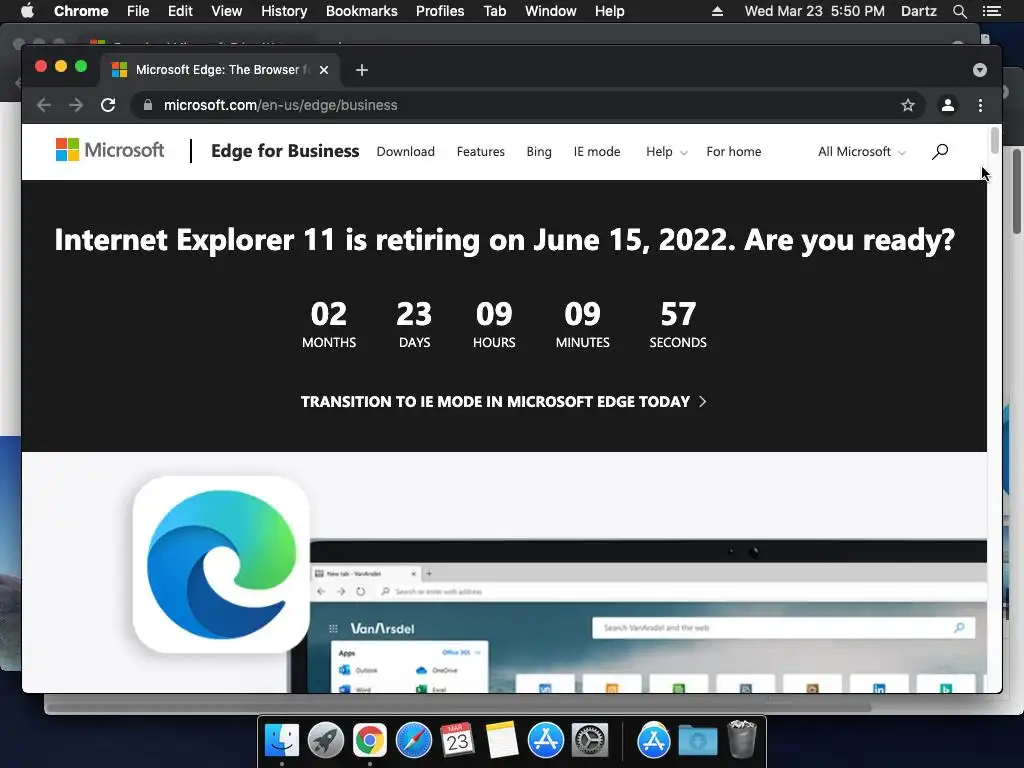Click the browser forward arrow

tap(76, 105)
